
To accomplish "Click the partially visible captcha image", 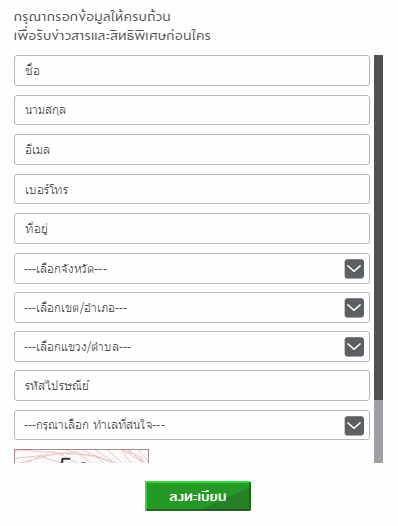I will (x=81, y=456).
